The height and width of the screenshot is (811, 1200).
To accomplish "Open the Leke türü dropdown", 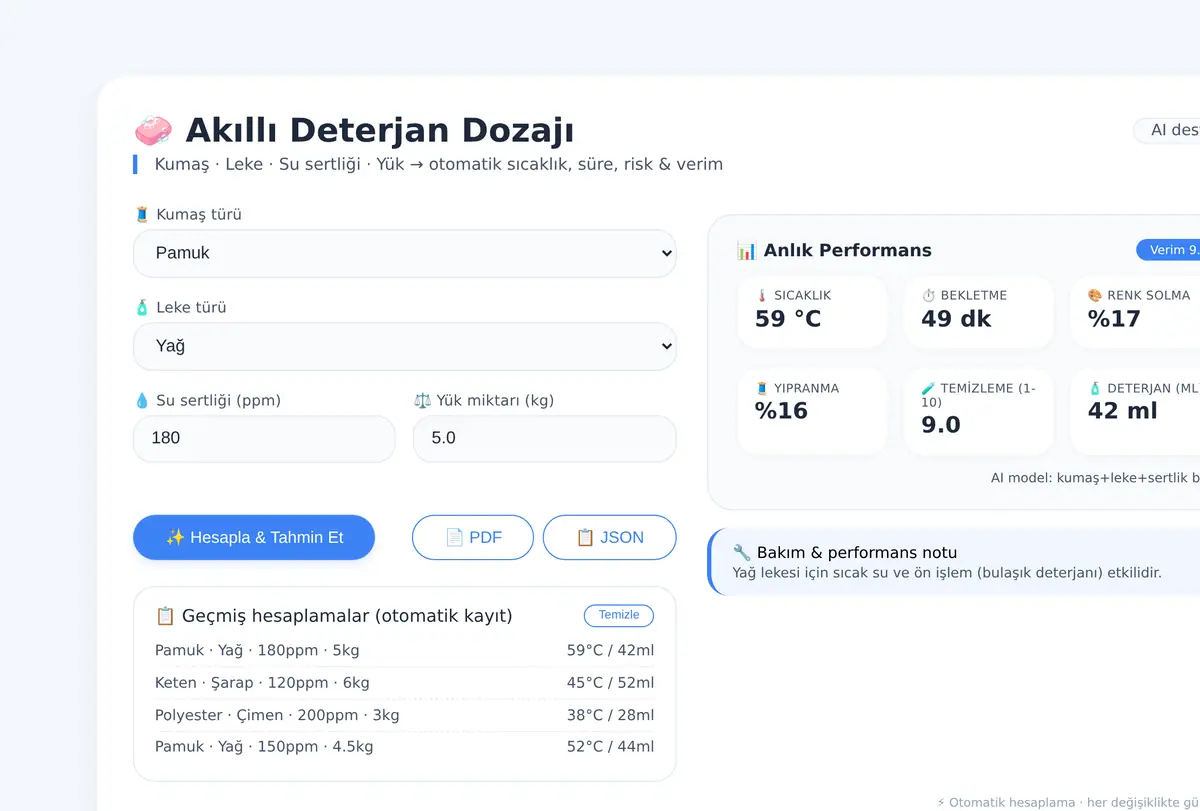I will [404, 346].
